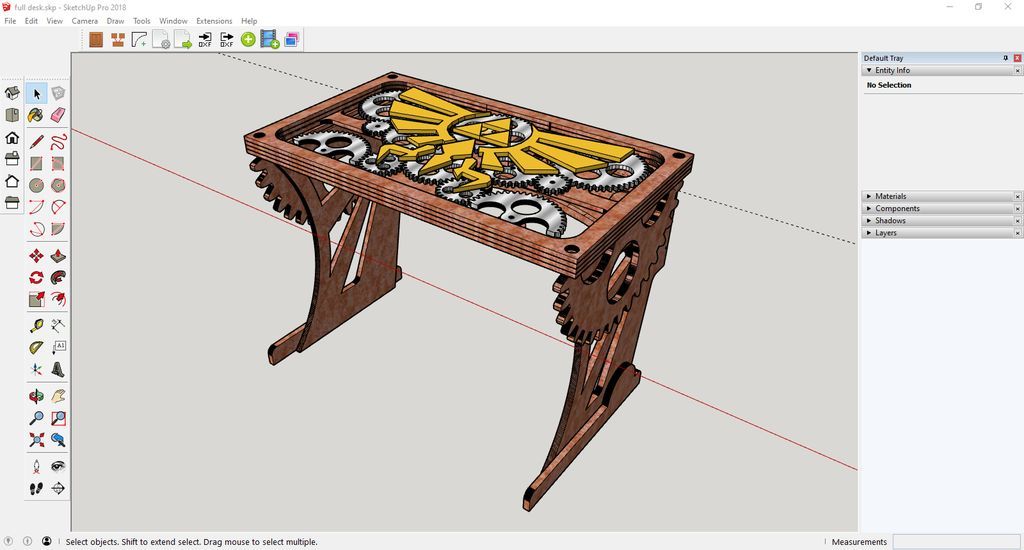Click the user sign-in status icon
This screenshot has width=1024, height=550.
click(46, 541)
